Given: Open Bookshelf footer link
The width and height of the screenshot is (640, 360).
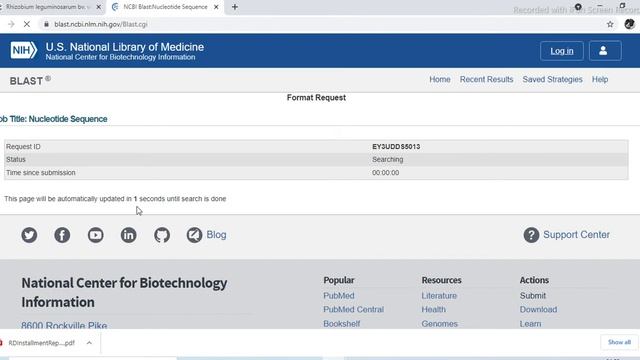Looking at the screenshot, I should tap(342, 324).
